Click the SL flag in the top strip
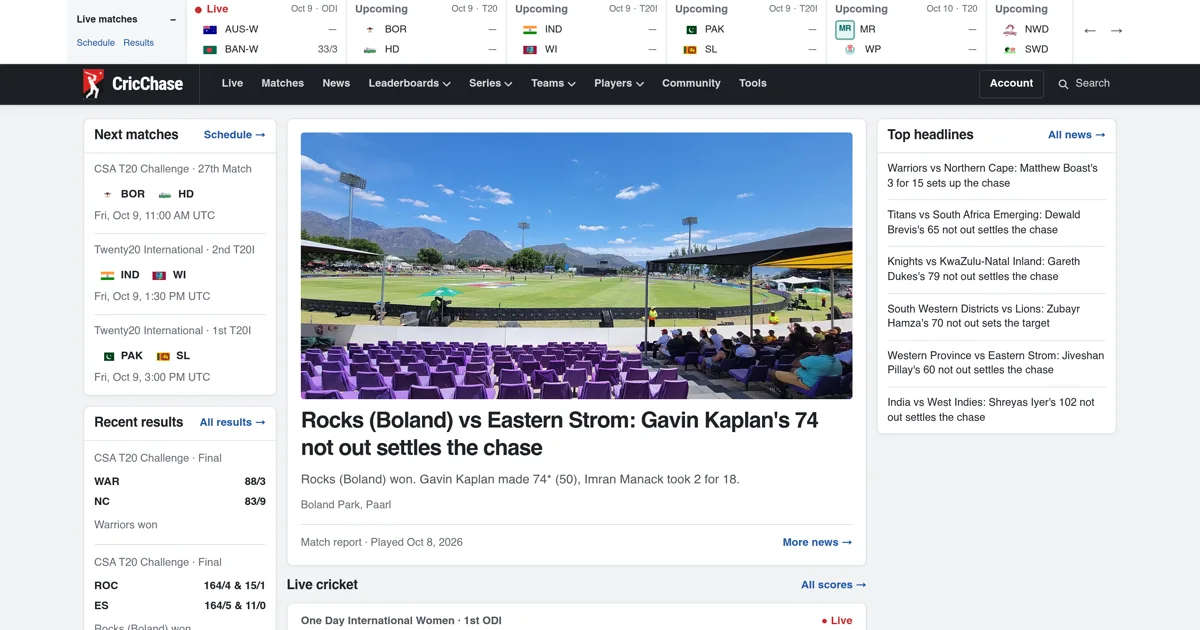 (690, 49)
